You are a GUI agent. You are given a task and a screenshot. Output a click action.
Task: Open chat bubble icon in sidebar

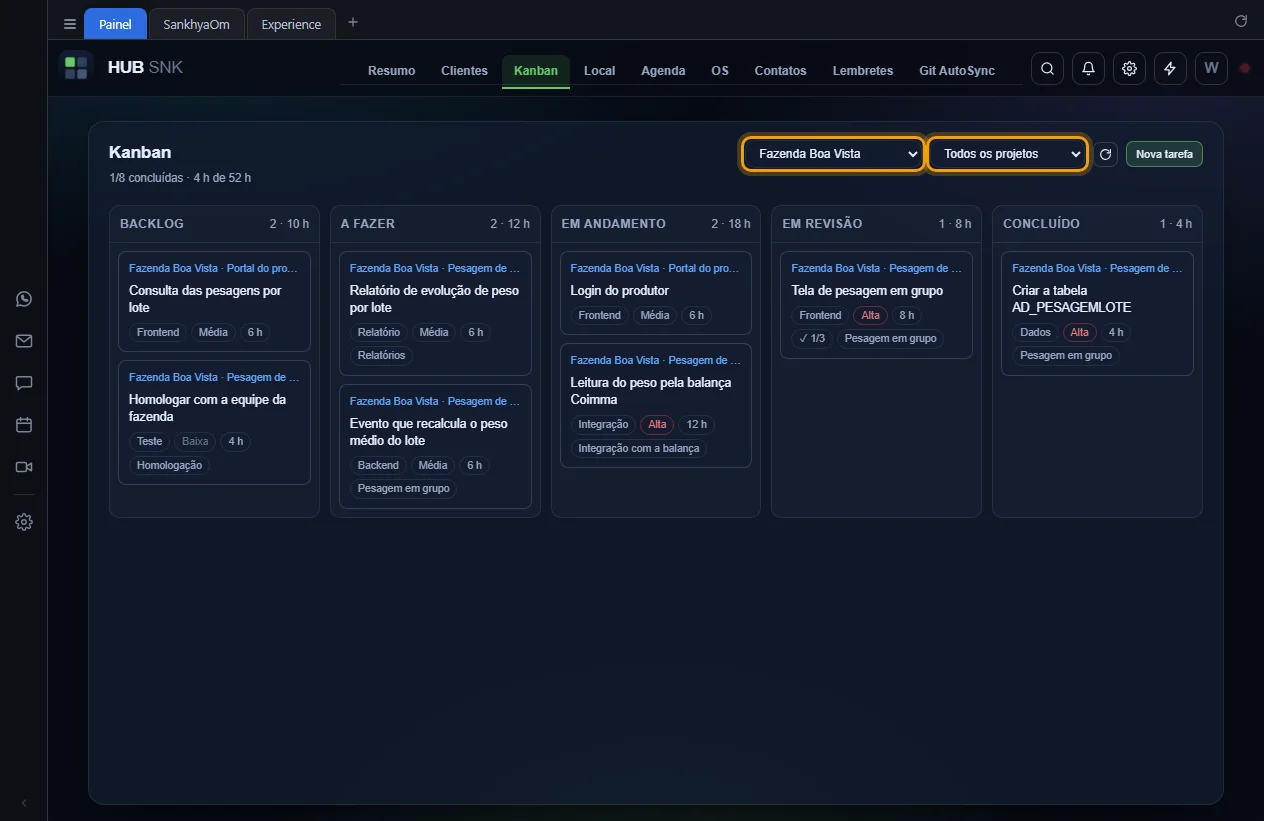(24, 383)
